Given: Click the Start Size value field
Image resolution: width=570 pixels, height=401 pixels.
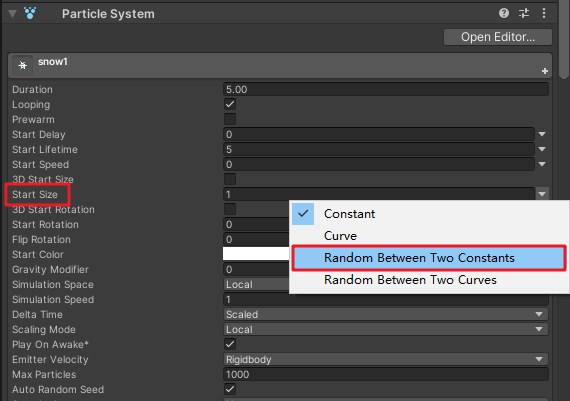Looking at the screenshot, I should (x=379, y=194).
